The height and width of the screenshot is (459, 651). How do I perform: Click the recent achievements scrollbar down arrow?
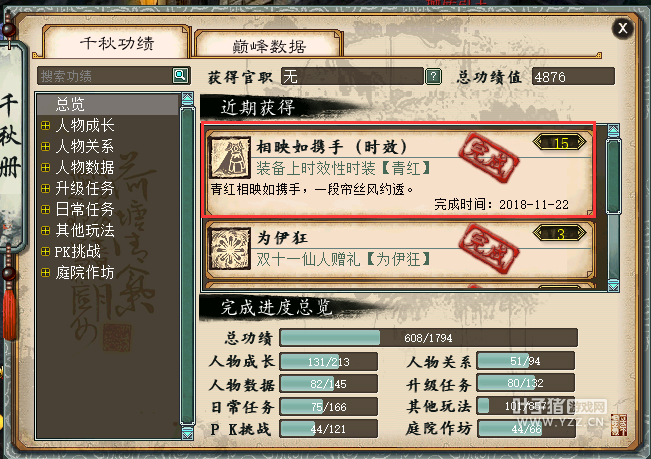point(614,285)
